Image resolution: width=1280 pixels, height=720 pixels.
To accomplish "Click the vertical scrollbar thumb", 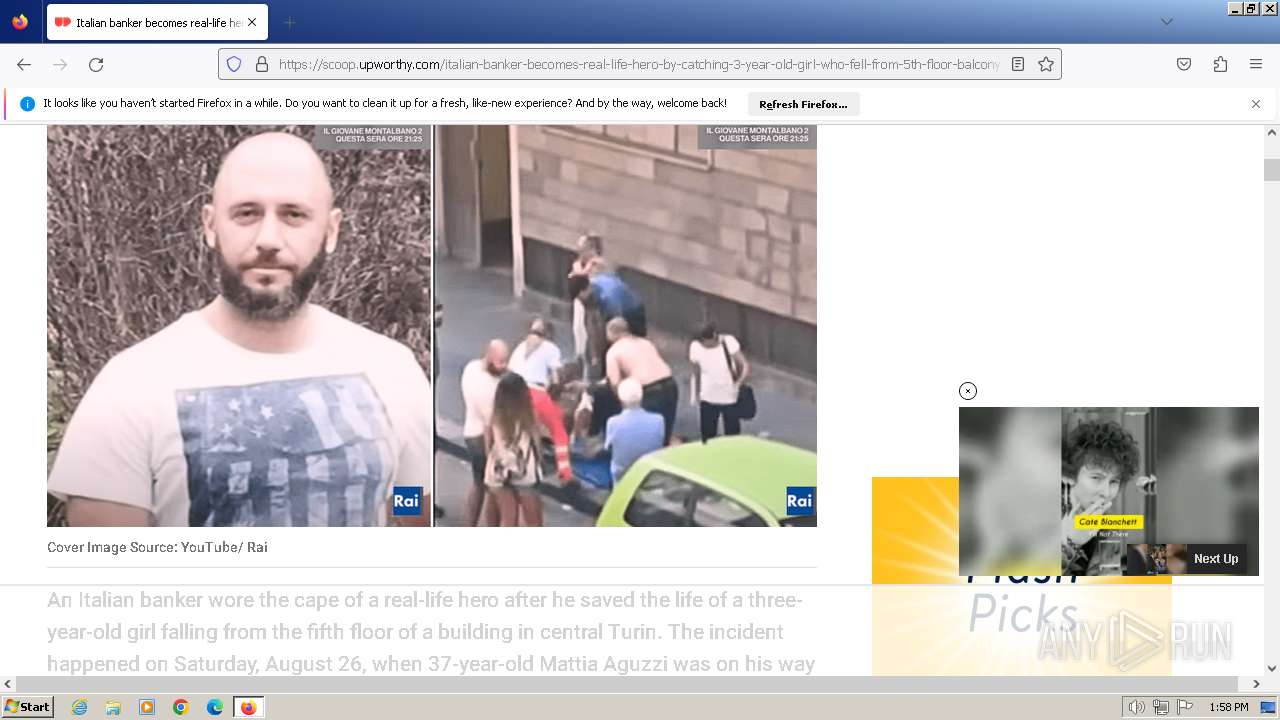I will pyautogui.click(x=1272, y=169).
